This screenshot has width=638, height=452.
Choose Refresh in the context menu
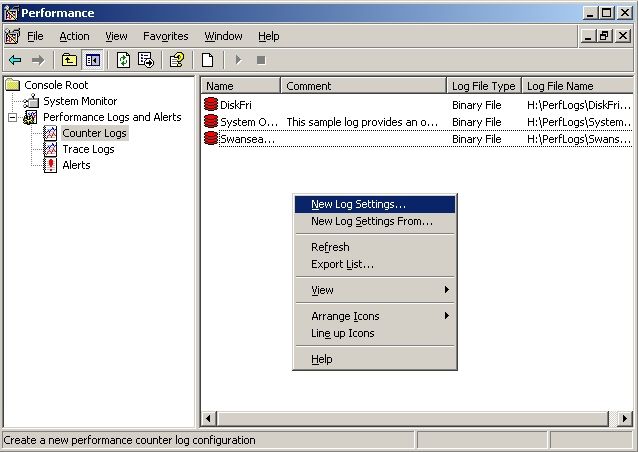375,247
